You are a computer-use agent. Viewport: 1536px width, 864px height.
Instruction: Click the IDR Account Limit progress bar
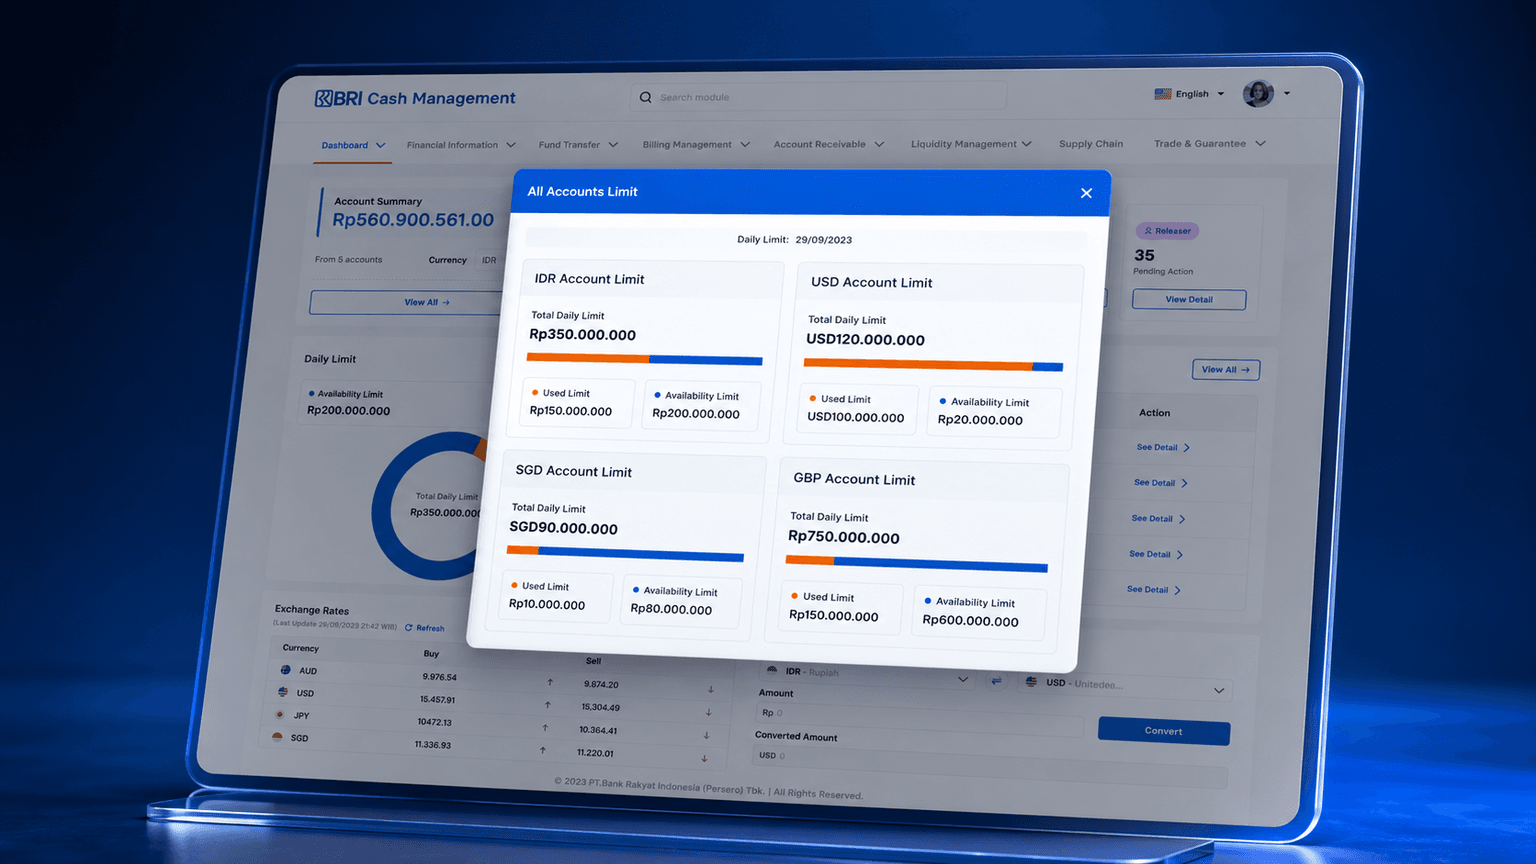point(644,358)
